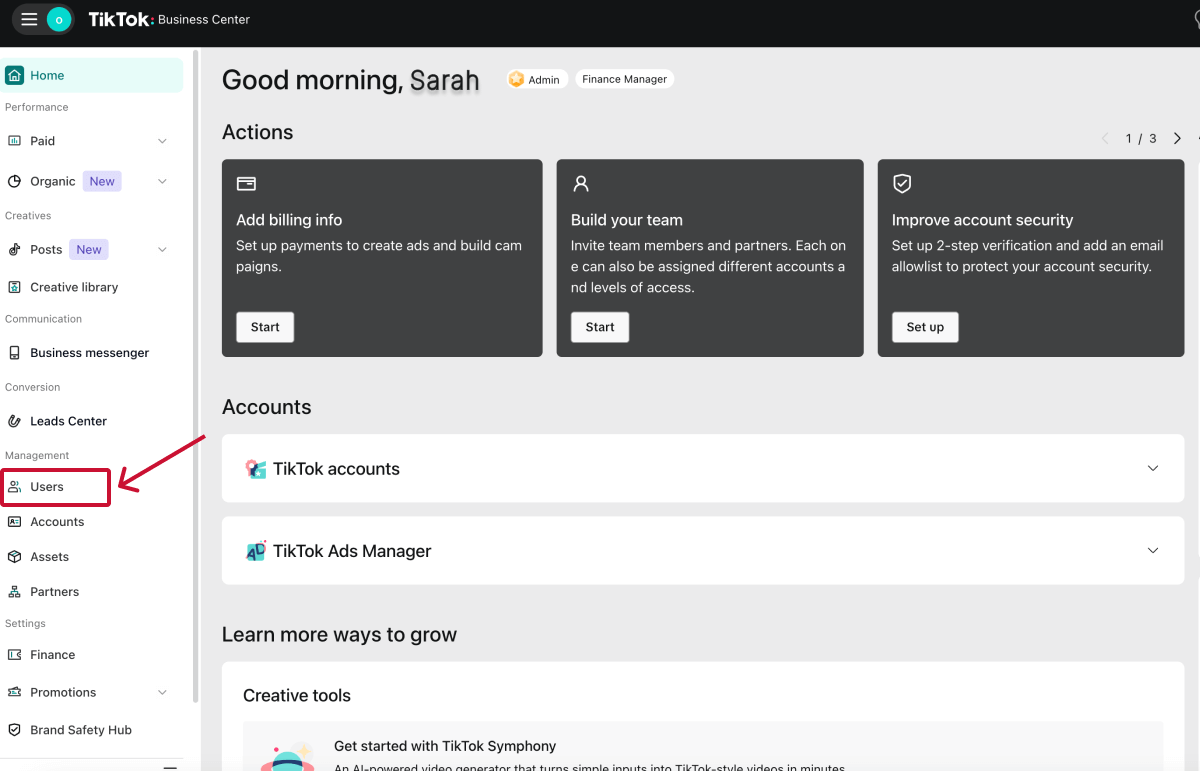Click the Users people icon

(15, 487)
